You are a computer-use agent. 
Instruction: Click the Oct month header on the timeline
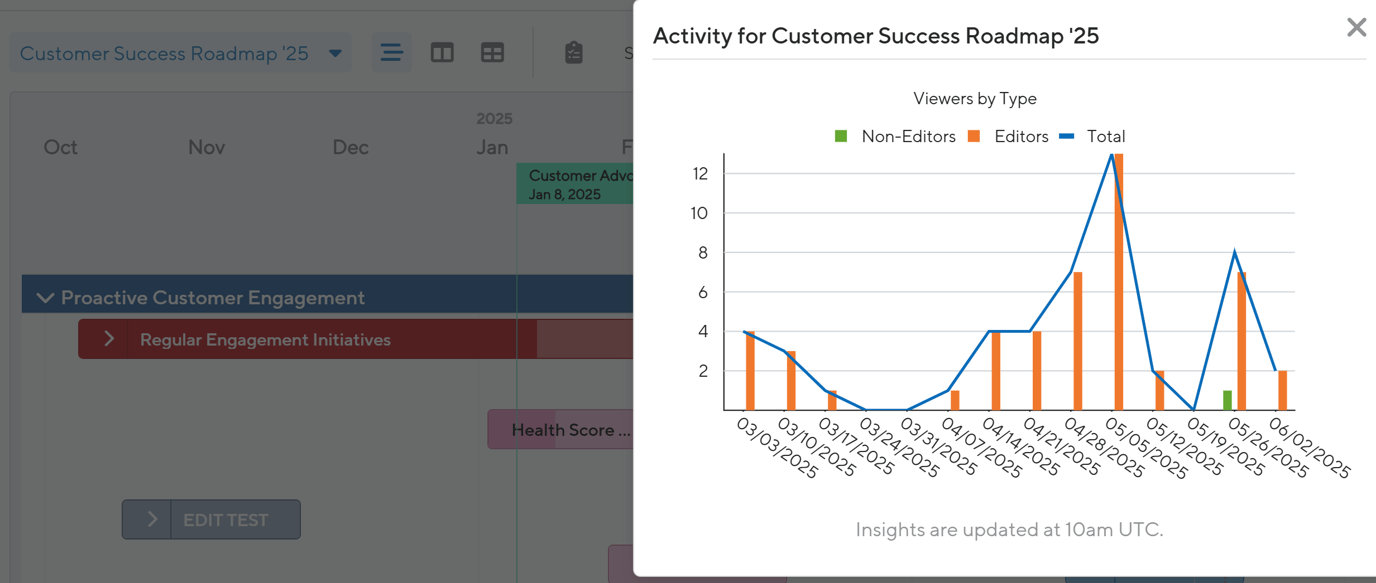click(60, 147)
